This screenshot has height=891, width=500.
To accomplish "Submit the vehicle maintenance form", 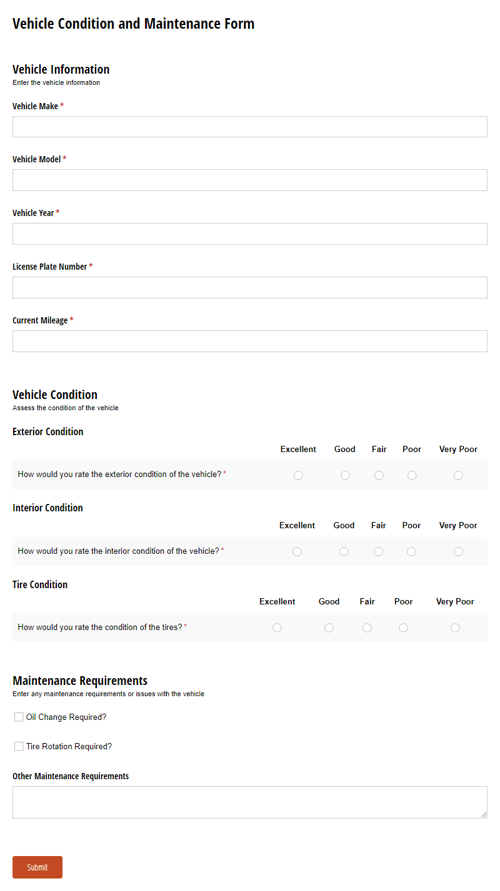I will (38, 867).
